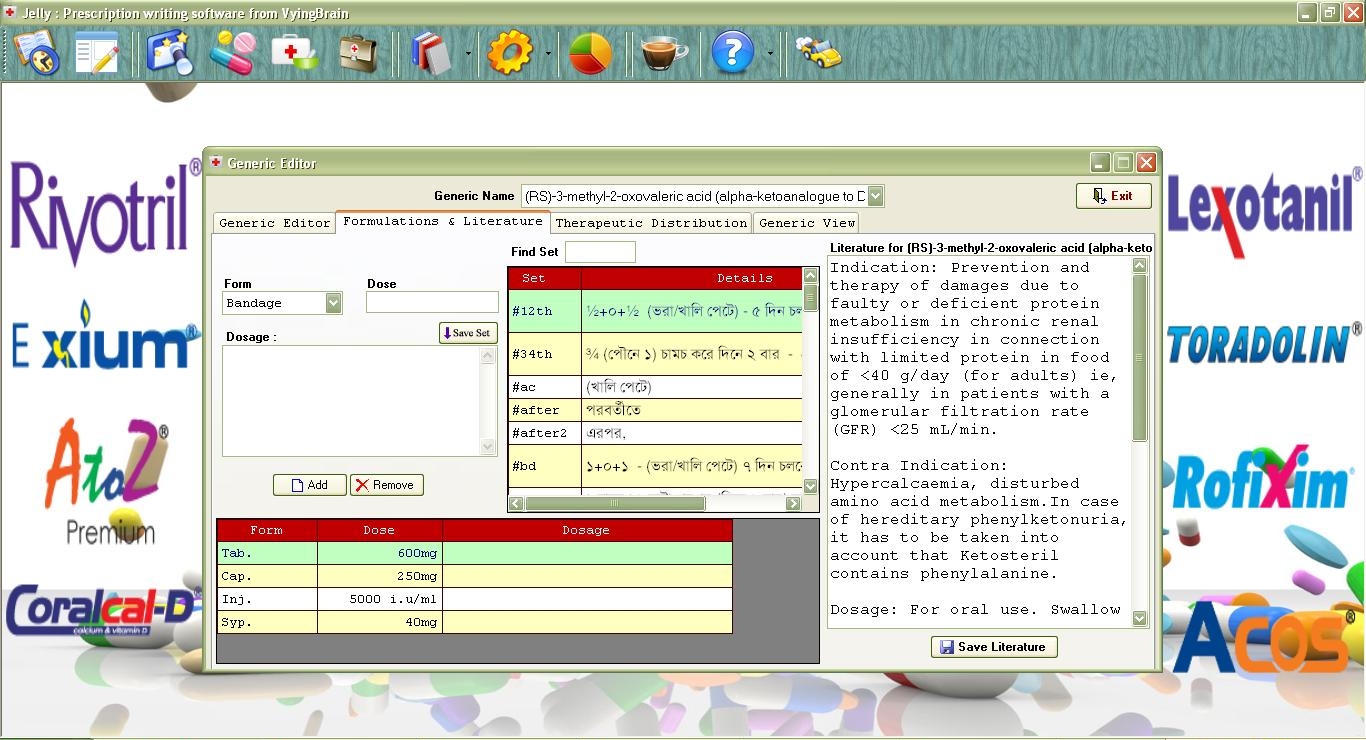Click the pie chart toolbar icon
The image size is (1366, 740).
tap(590, 52)
